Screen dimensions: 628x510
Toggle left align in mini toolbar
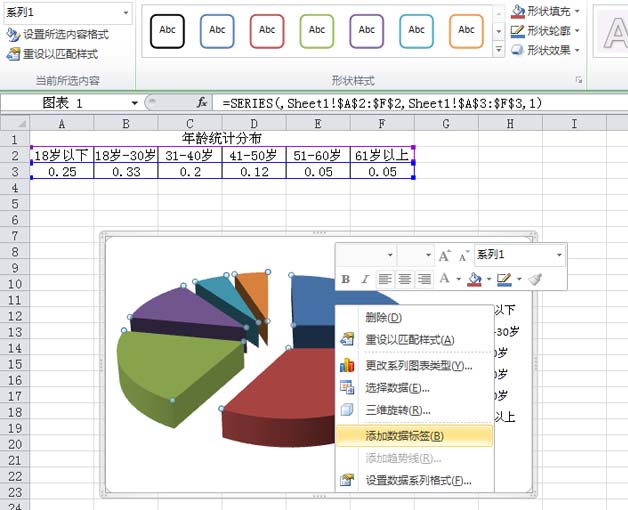[x=385, y=279]
